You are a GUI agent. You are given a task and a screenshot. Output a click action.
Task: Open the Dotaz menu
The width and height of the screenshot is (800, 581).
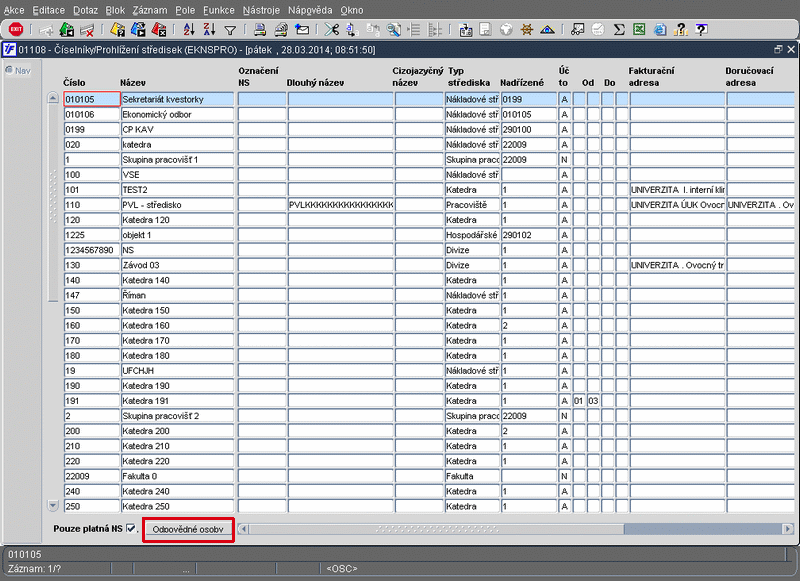(x=85, y=10)
